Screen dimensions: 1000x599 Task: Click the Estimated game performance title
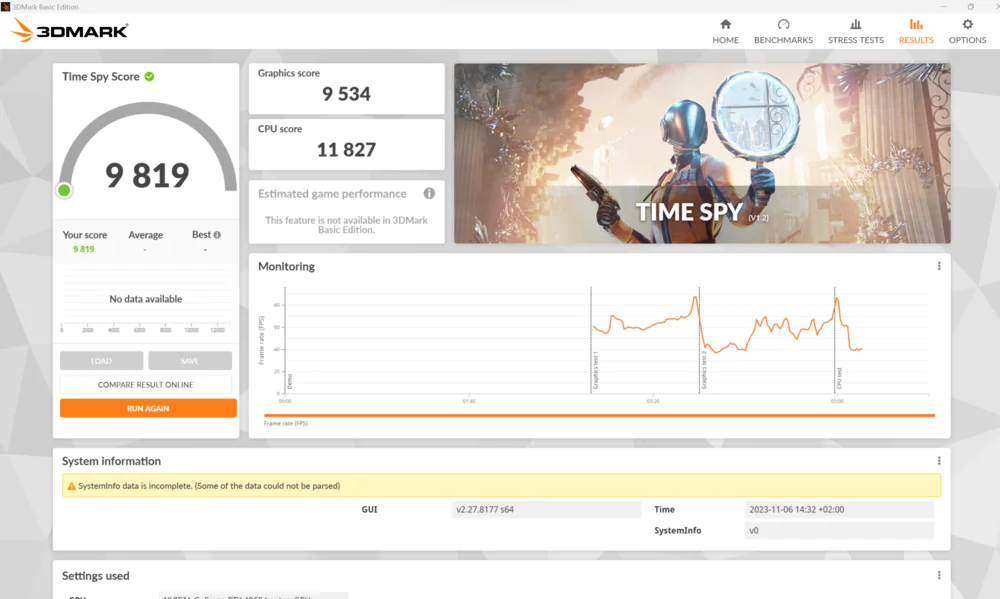click(x=332, y=193)
